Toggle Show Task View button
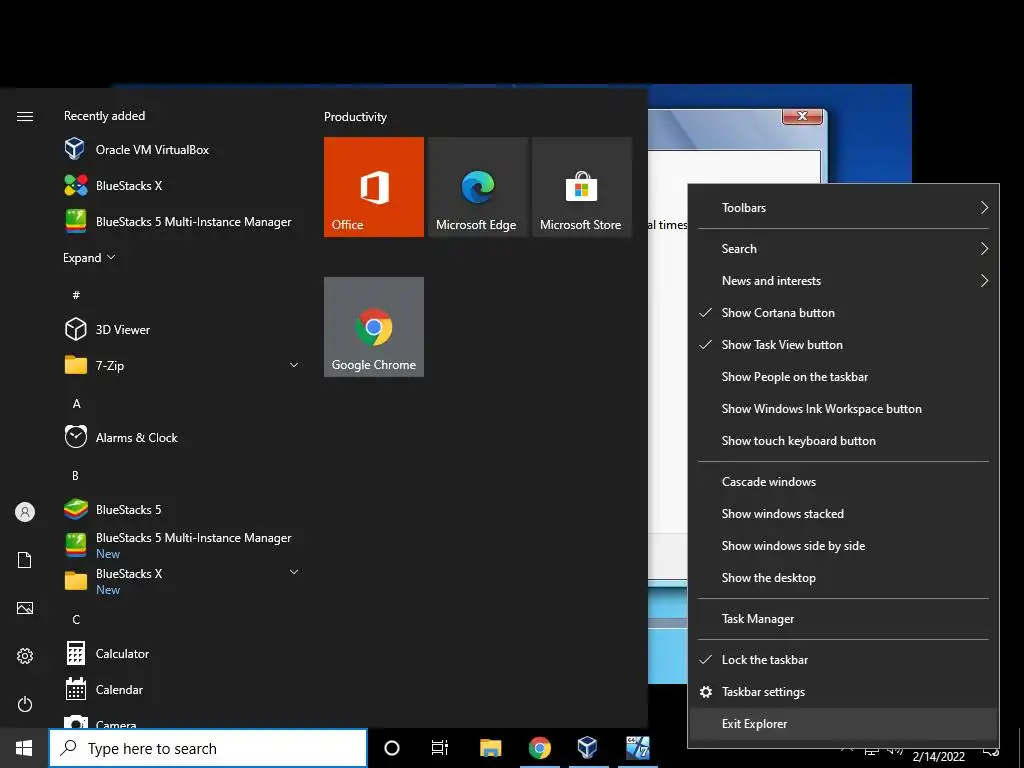This screenshot has height=768, width=1024. click(x=843, y=345)
